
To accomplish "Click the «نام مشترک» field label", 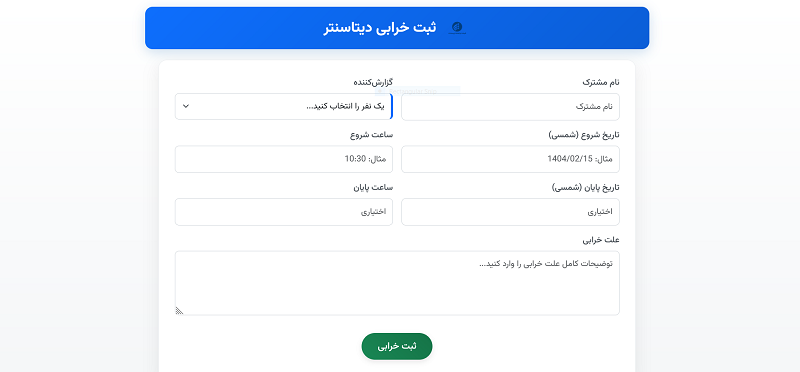I will tap(601, 82).
